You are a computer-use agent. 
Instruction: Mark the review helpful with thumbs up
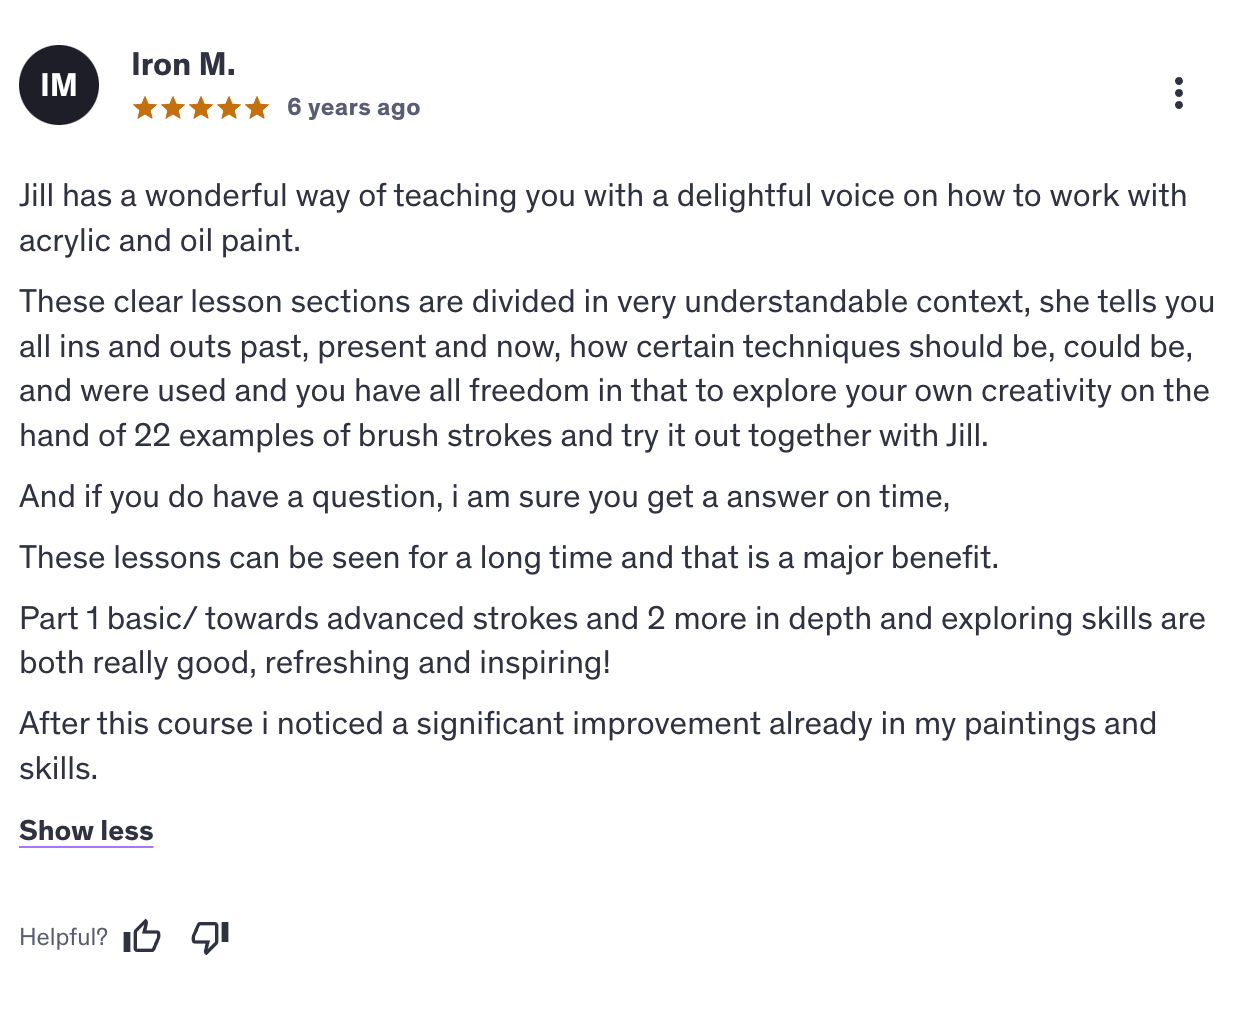tap(142, 936)
